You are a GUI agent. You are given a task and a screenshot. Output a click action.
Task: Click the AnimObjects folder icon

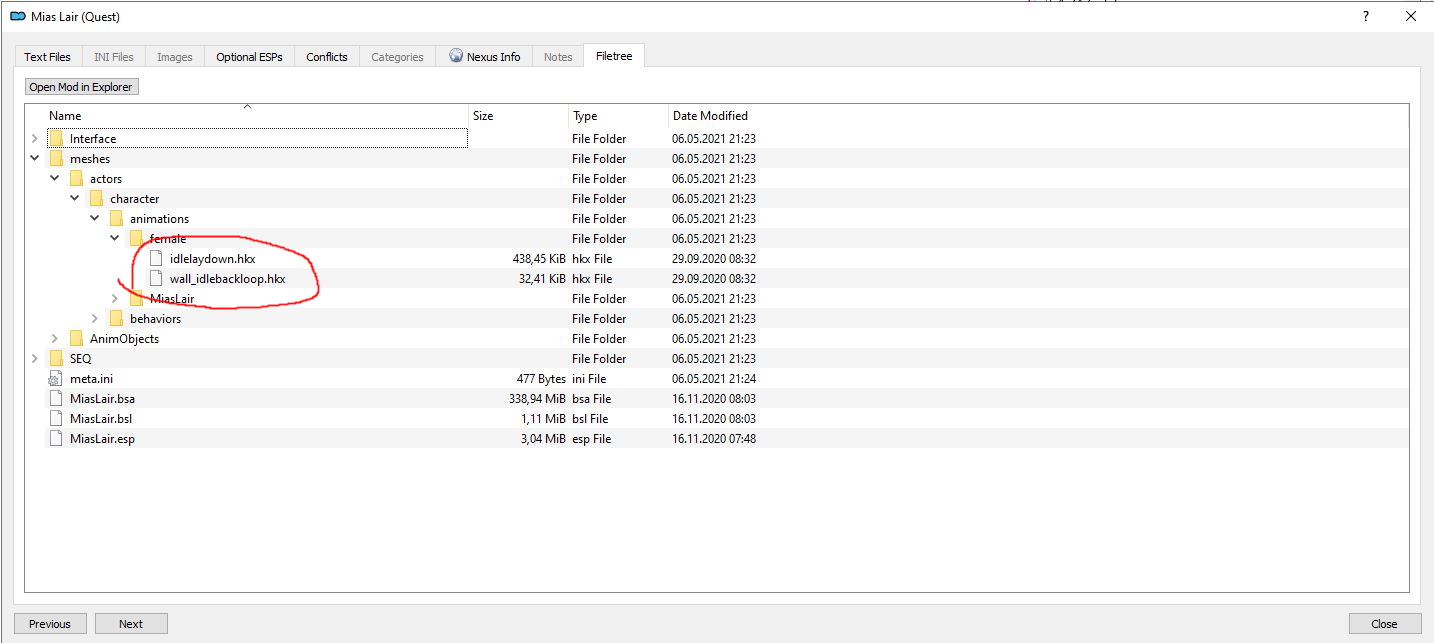pos(76,339)
